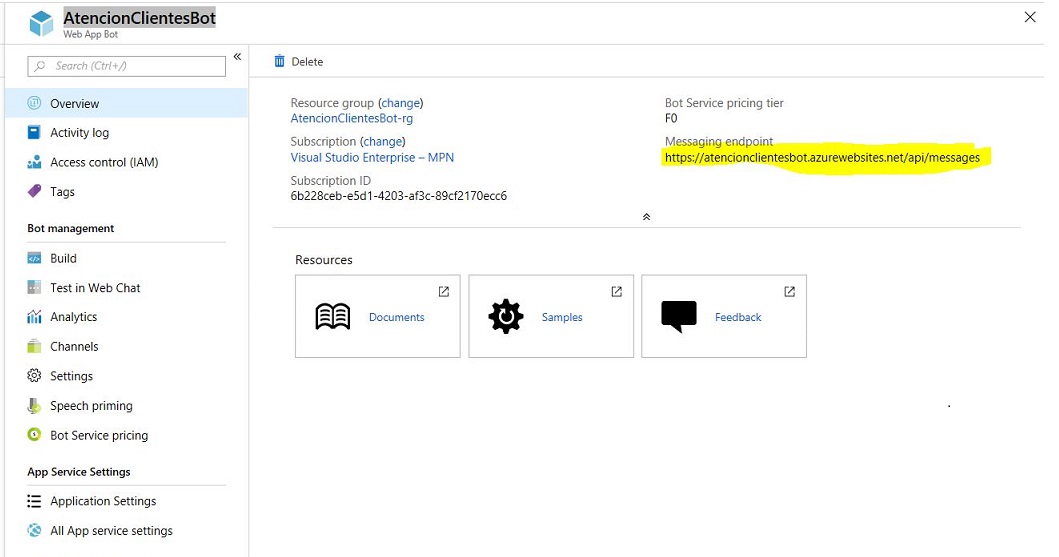The width and height of the screenshot is (1059, 557).
Task: Open the Documents resource link
Action: coord(396,317)
